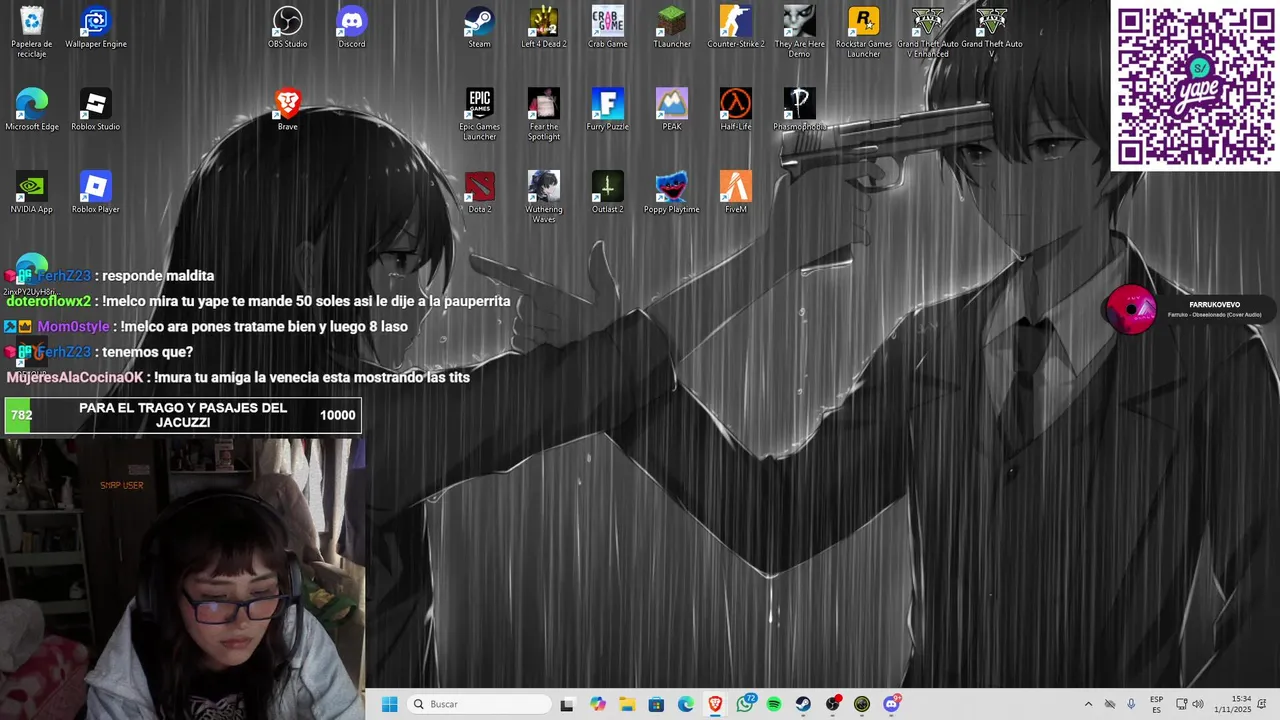This screenshot has height=720, width=1280.
Task: Click the donation goal progress bar
Action: click(x=183, y=415)
